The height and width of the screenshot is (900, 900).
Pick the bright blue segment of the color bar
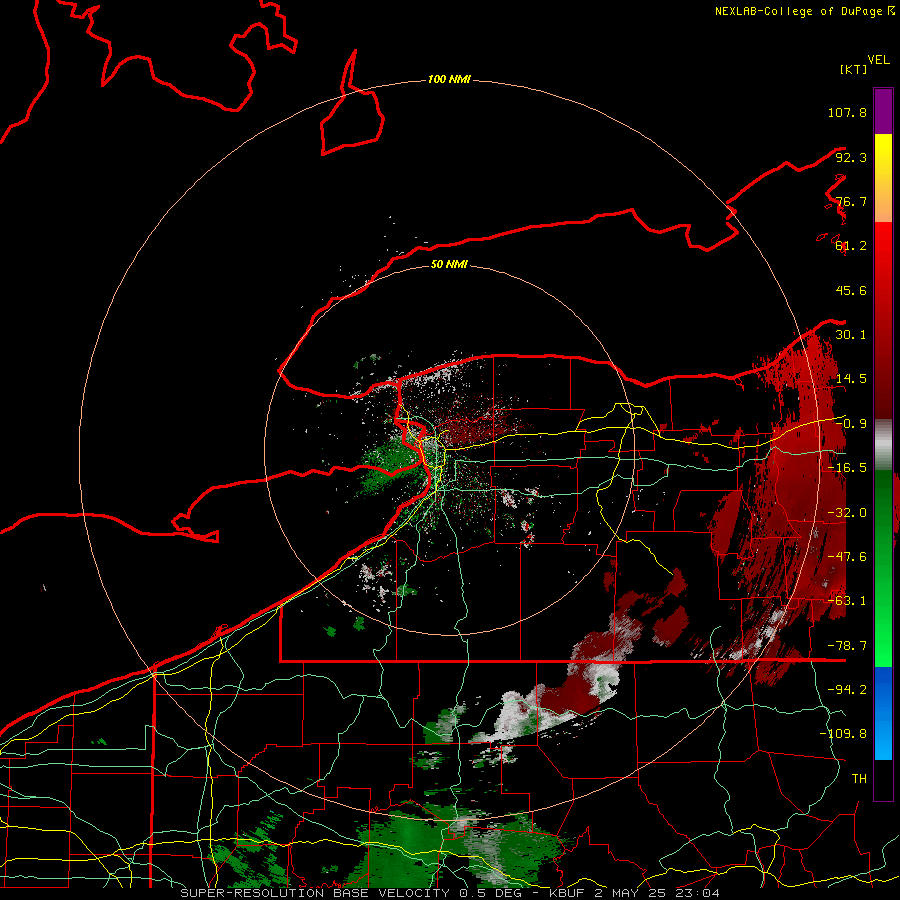883,713
